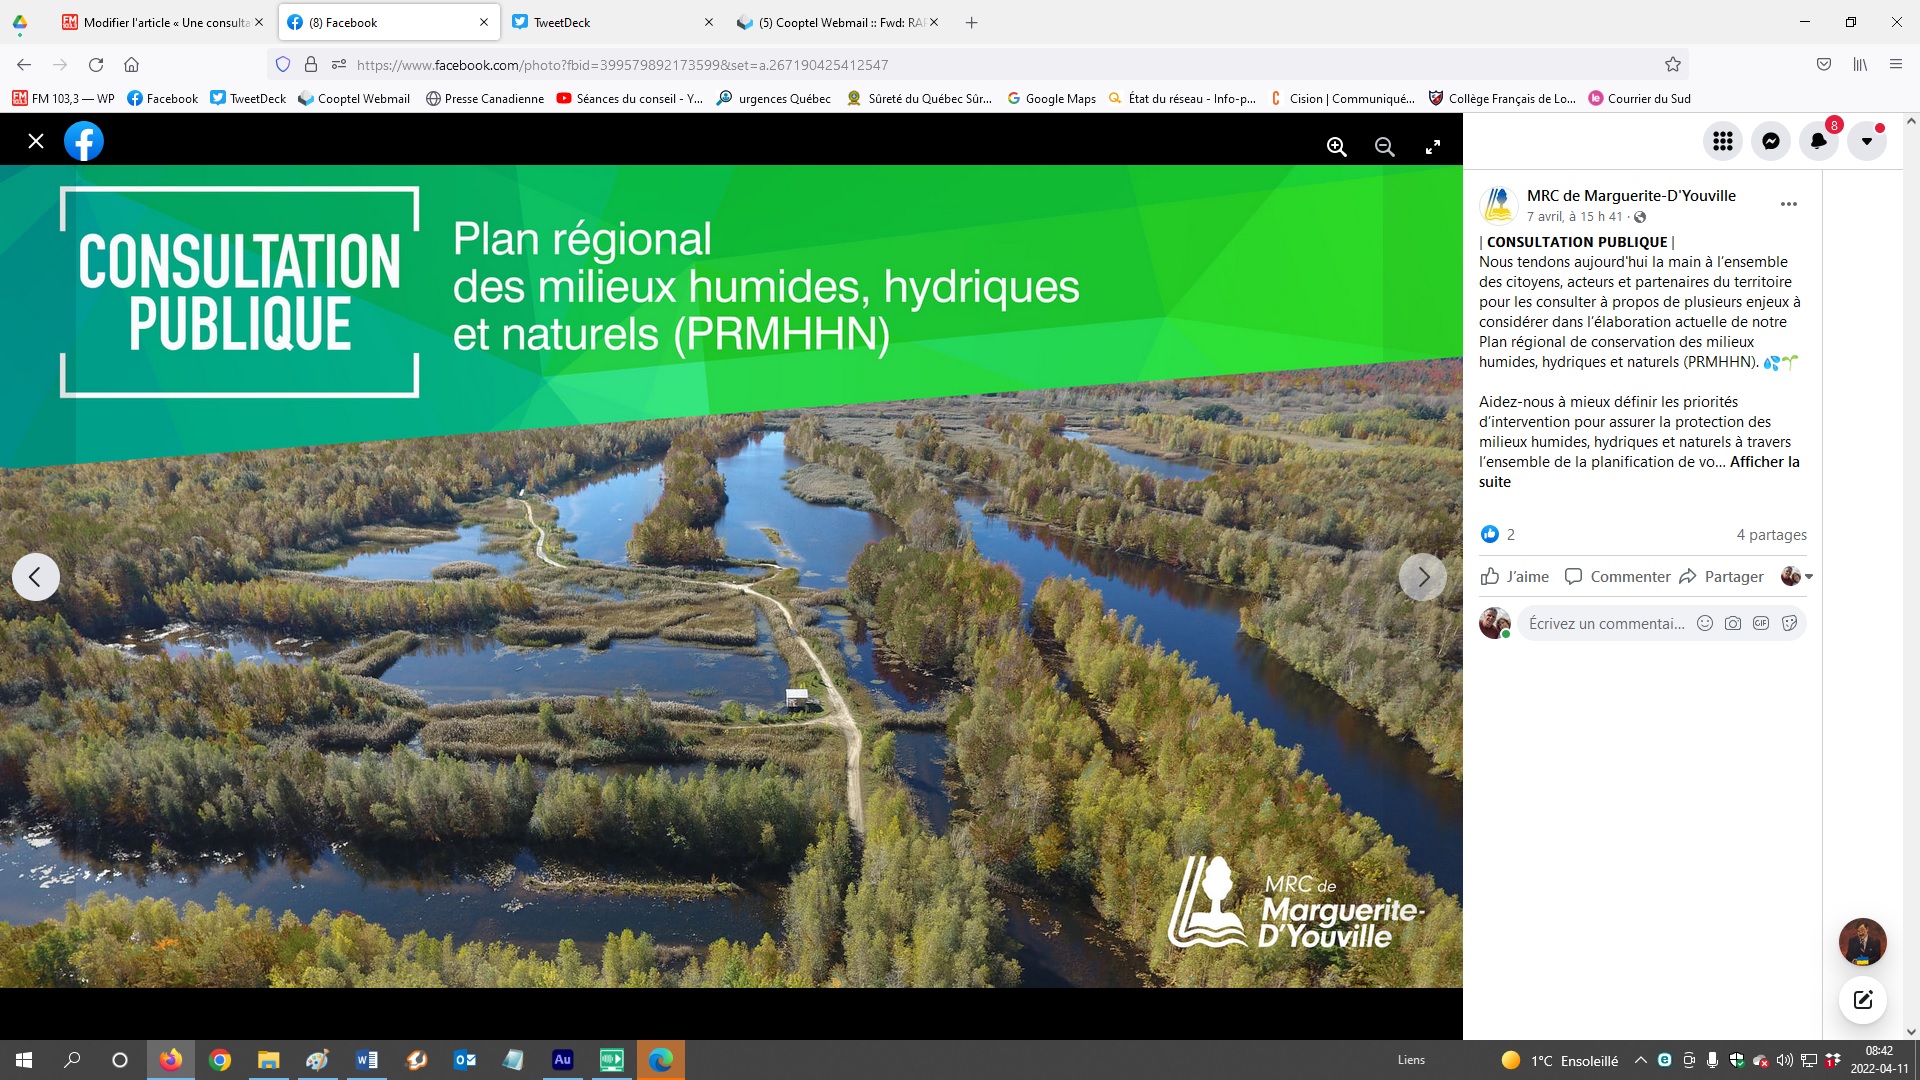Bookmark this page with the star
Image resolution: width=1920 pixels, height=1080 pixels.
coord(1672,64)
